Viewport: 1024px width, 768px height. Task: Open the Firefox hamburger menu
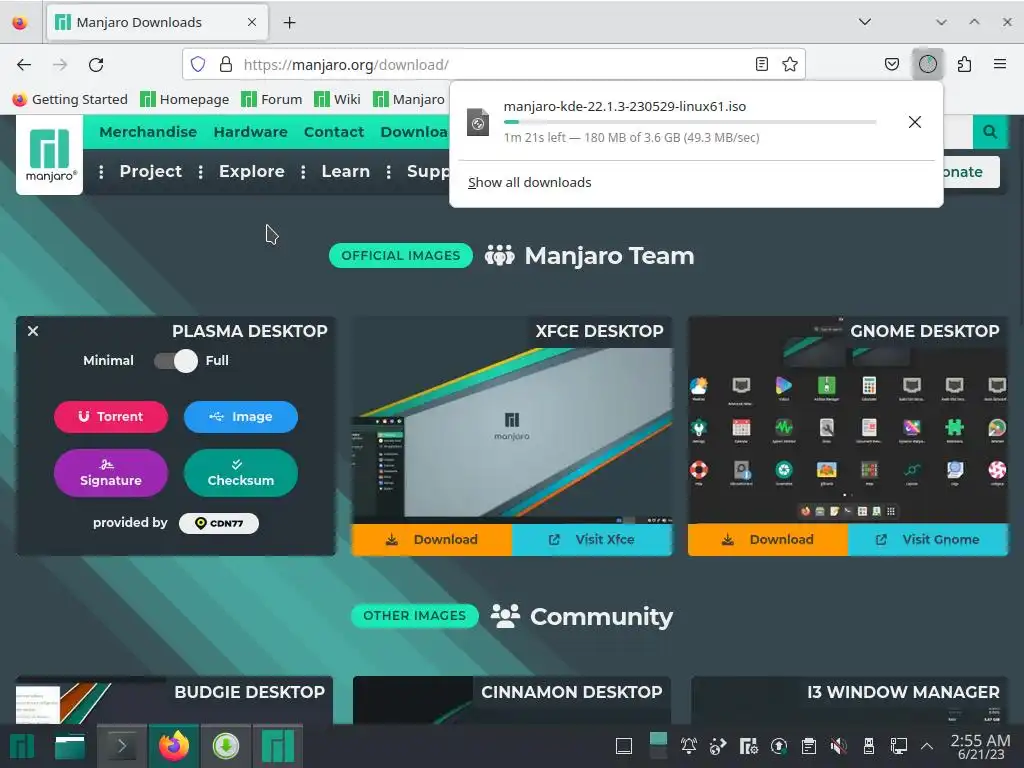tap(1000, 64)
